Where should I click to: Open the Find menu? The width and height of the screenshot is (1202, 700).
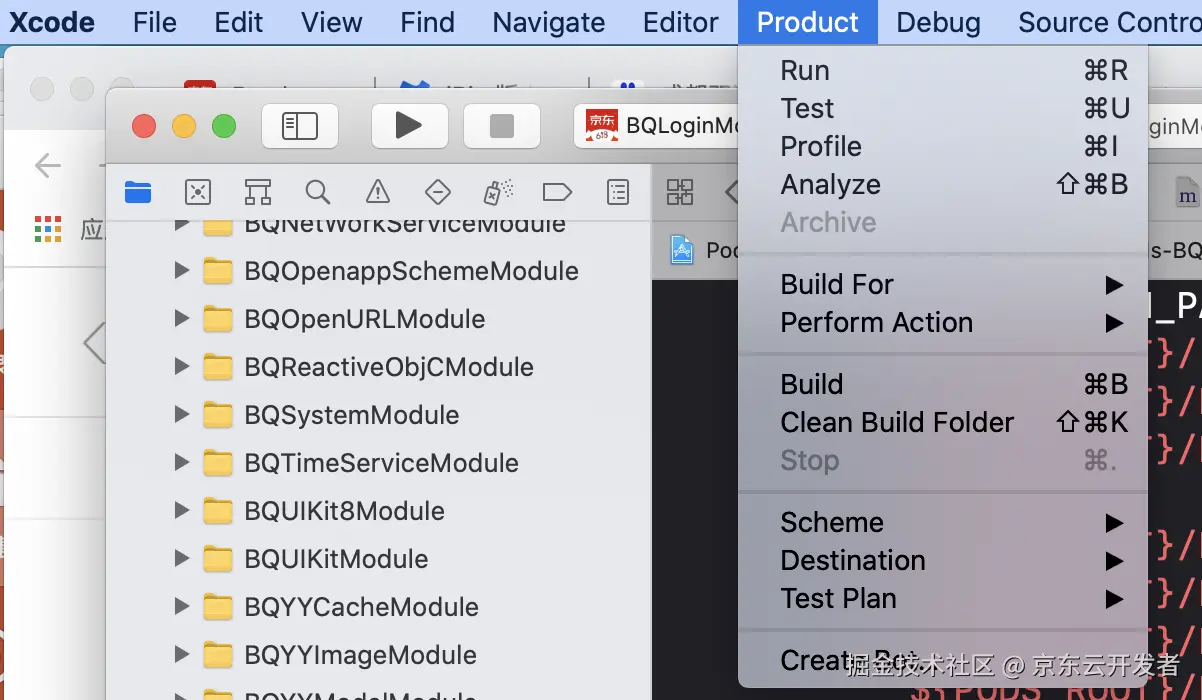tap(427, 22)
